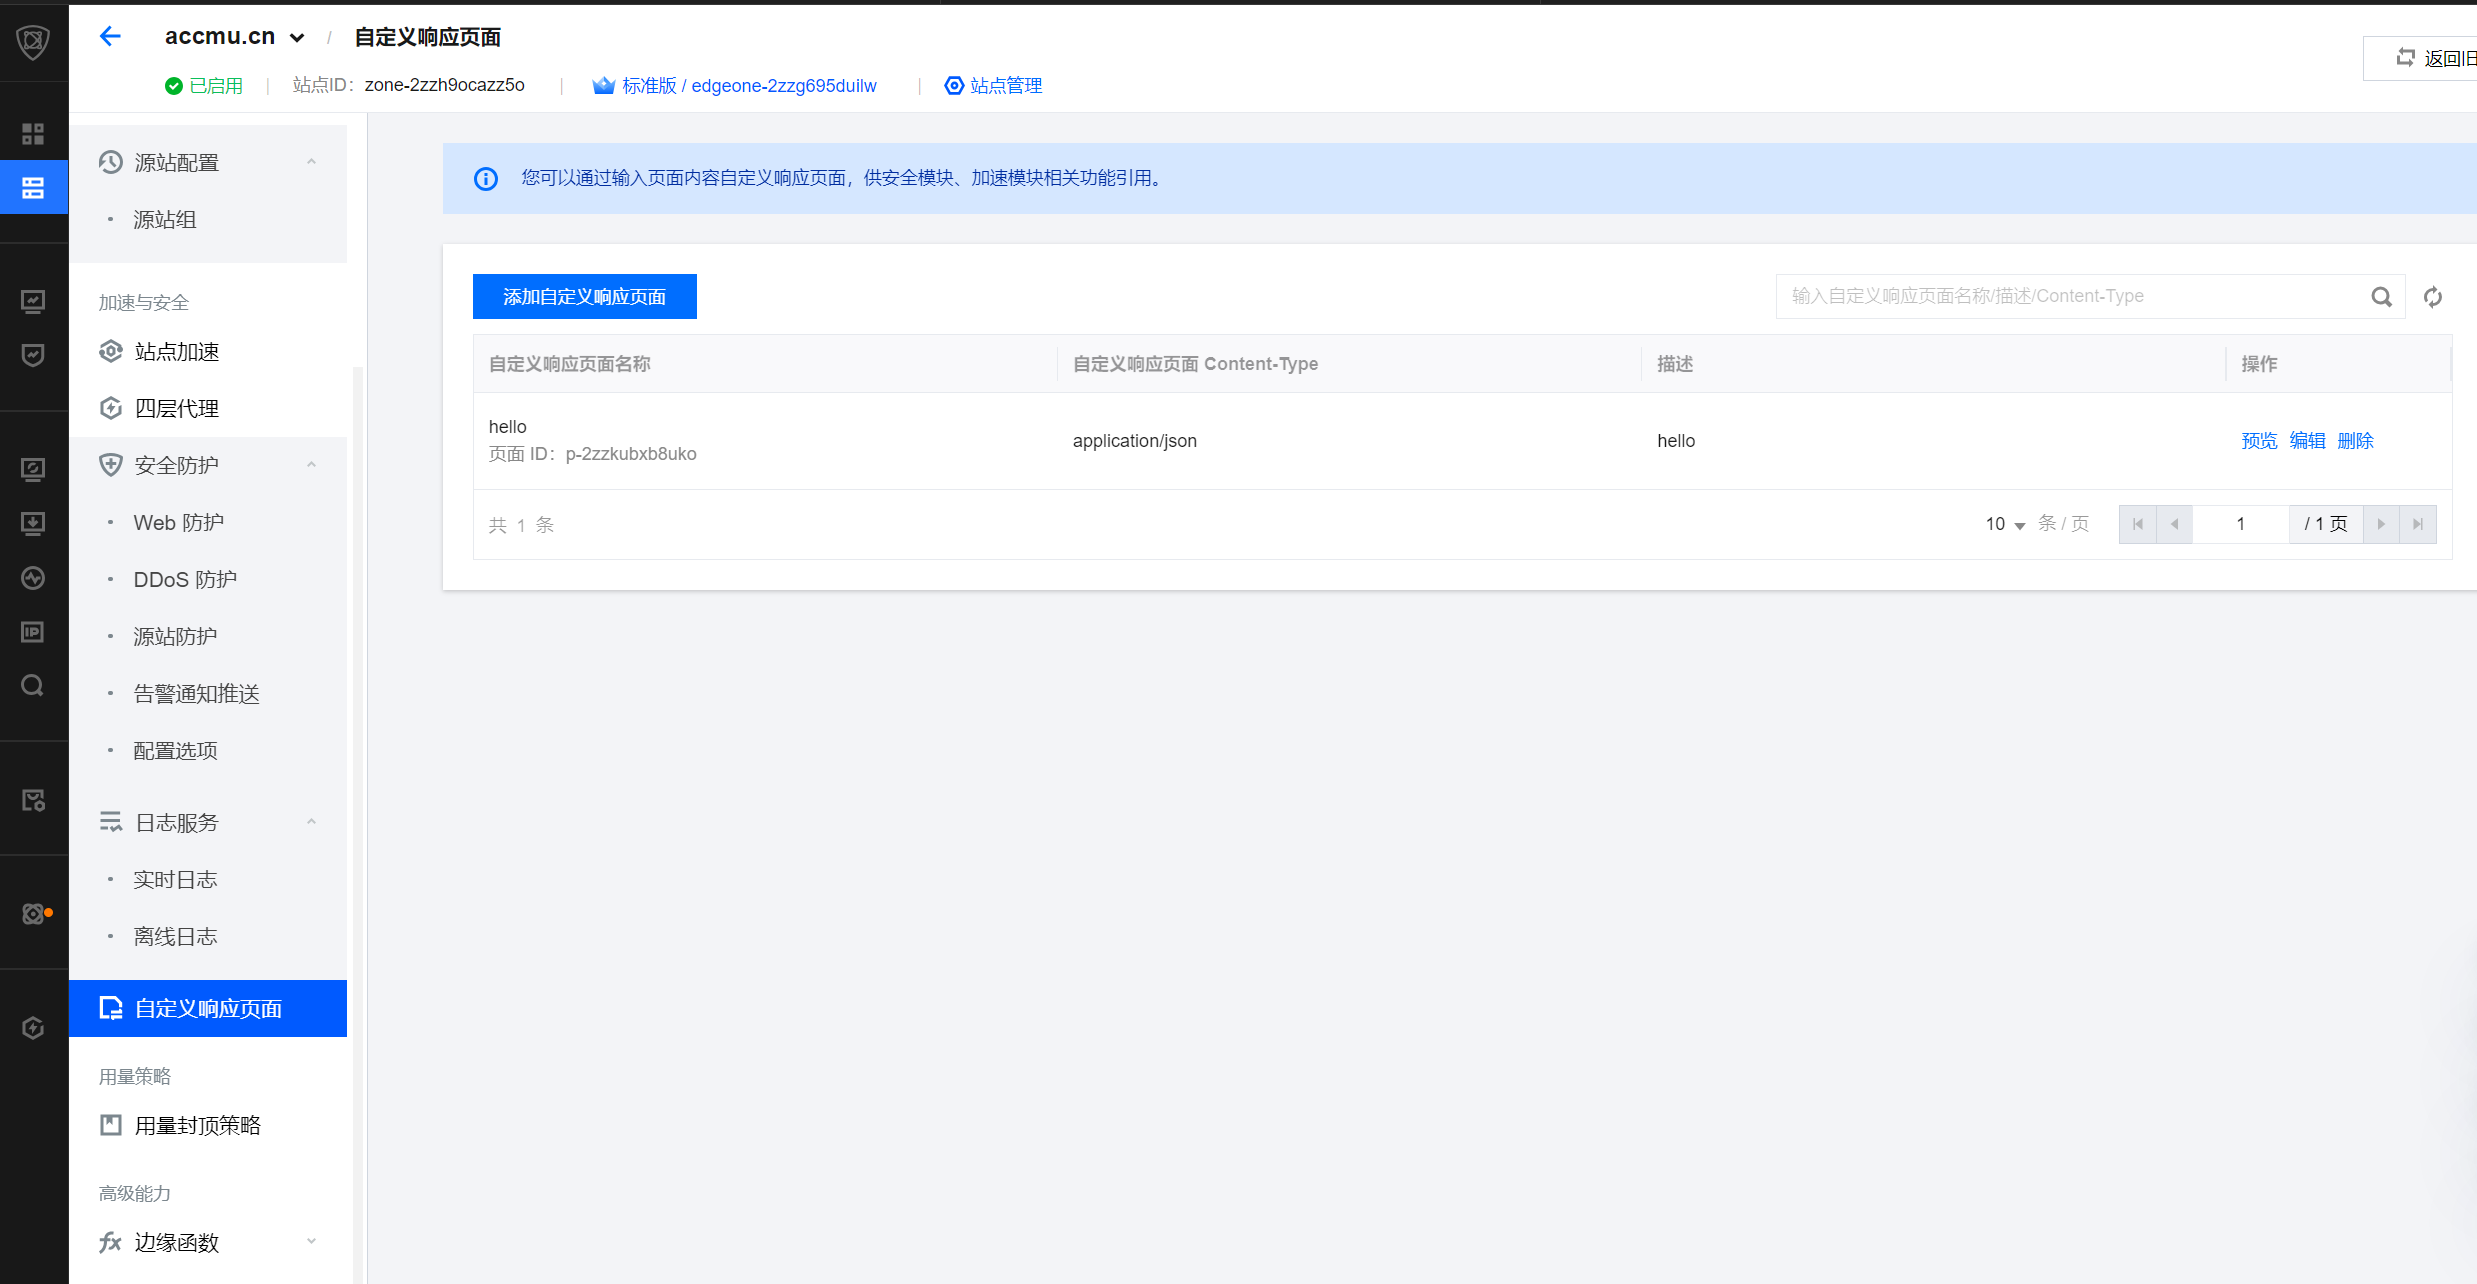2477x1284 pixels.
Task: Click the search magnifier icon in search field
Action: [2382, 297]
